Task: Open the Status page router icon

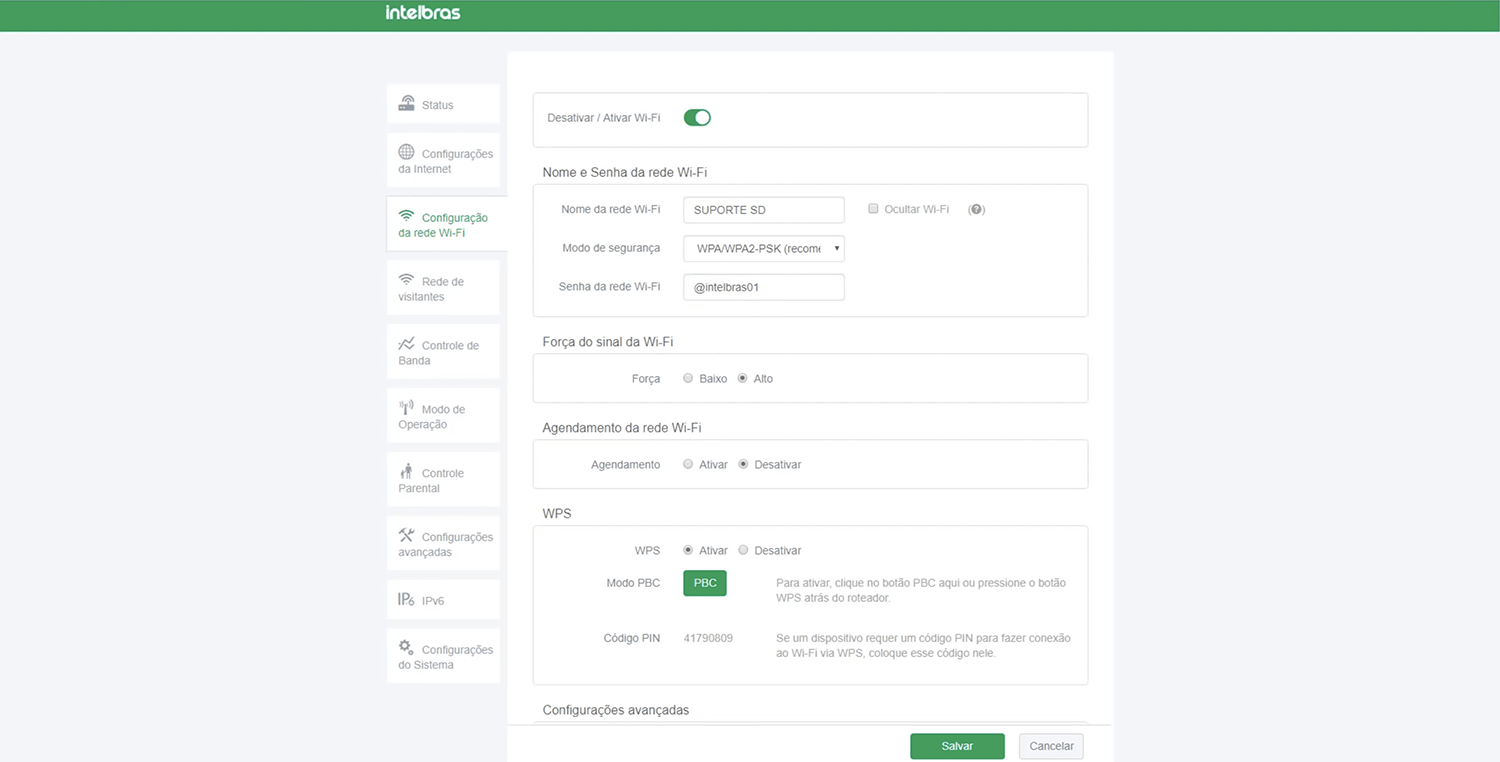Action: coord(407,103)
